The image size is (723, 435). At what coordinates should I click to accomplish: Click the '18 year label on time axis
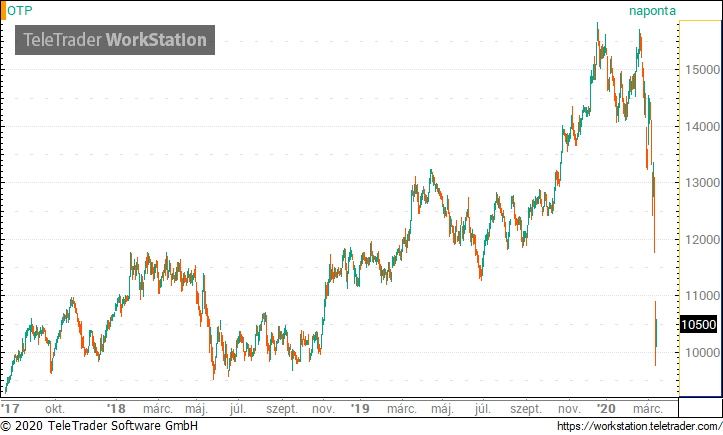point(116,409)
